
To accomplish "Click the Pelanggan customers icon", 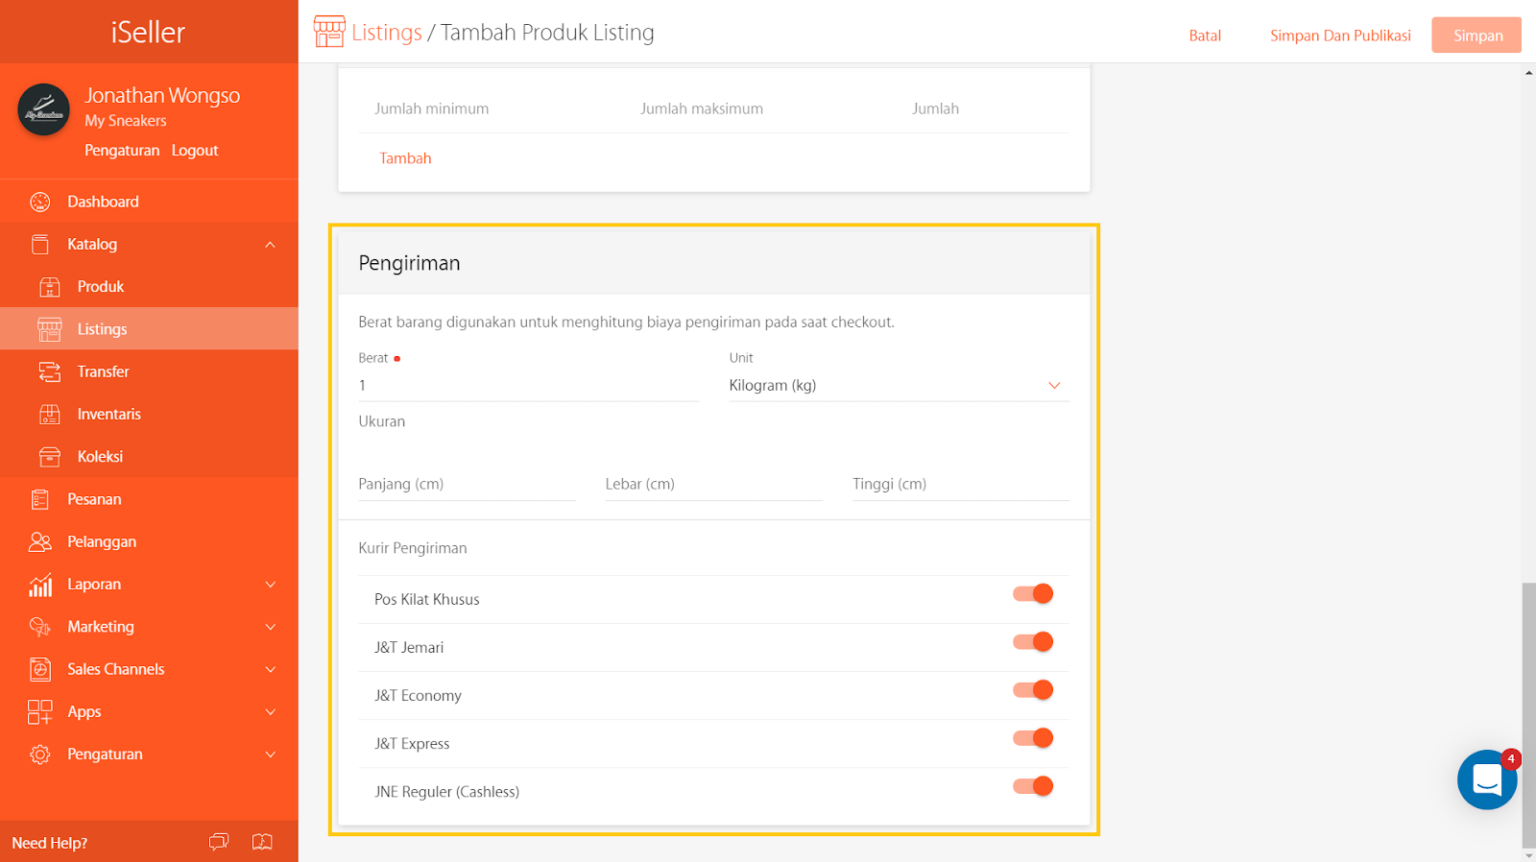I will (41, 541).
